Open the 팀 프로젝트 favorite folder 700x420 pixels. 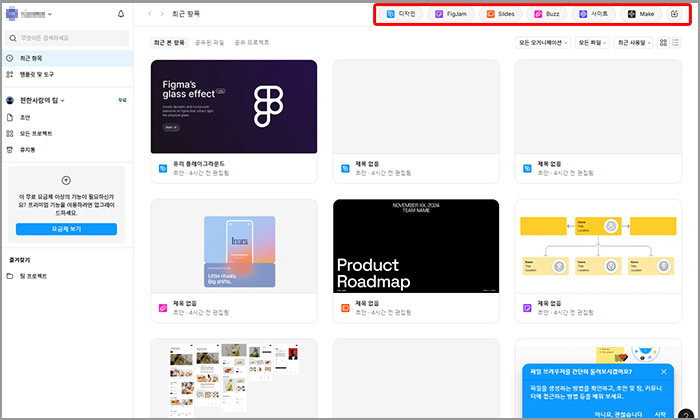67,276
